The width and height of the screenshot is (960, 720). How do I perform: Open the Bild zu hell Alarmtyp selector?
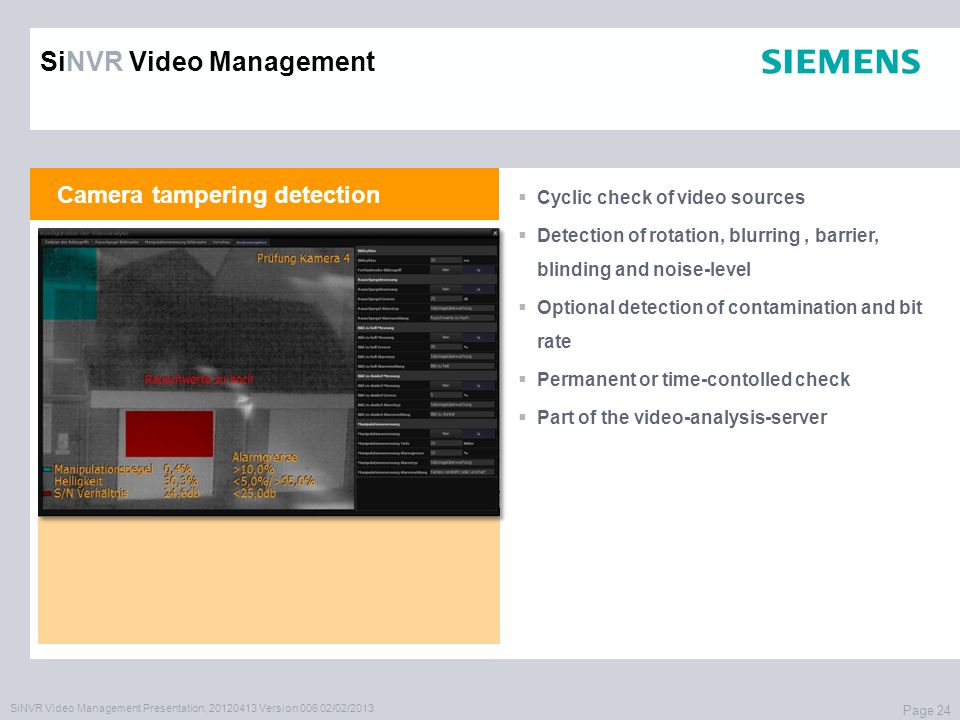462,356
